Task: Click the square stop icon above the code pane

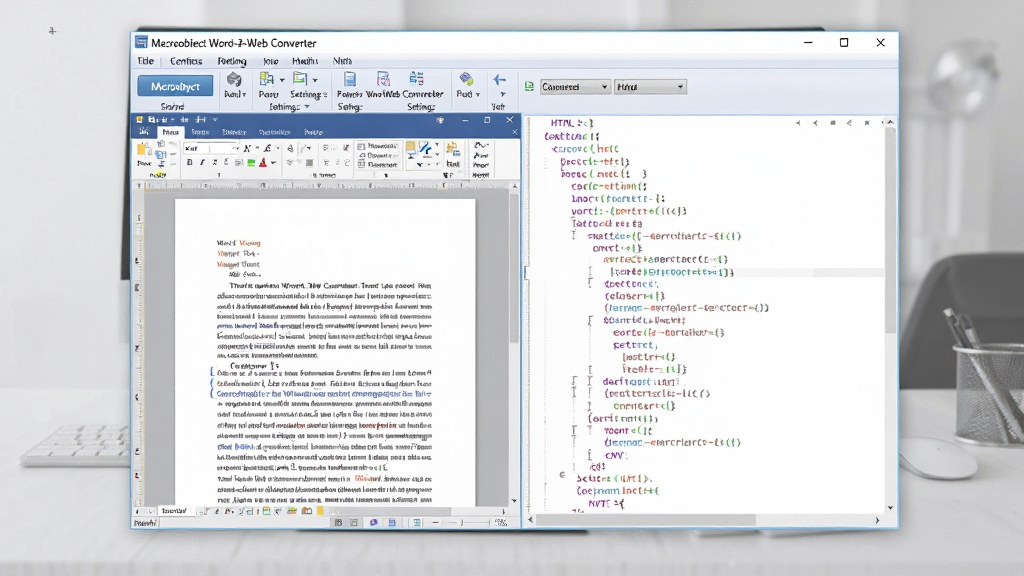Action: pyautogui.click(x=833, y=123)
